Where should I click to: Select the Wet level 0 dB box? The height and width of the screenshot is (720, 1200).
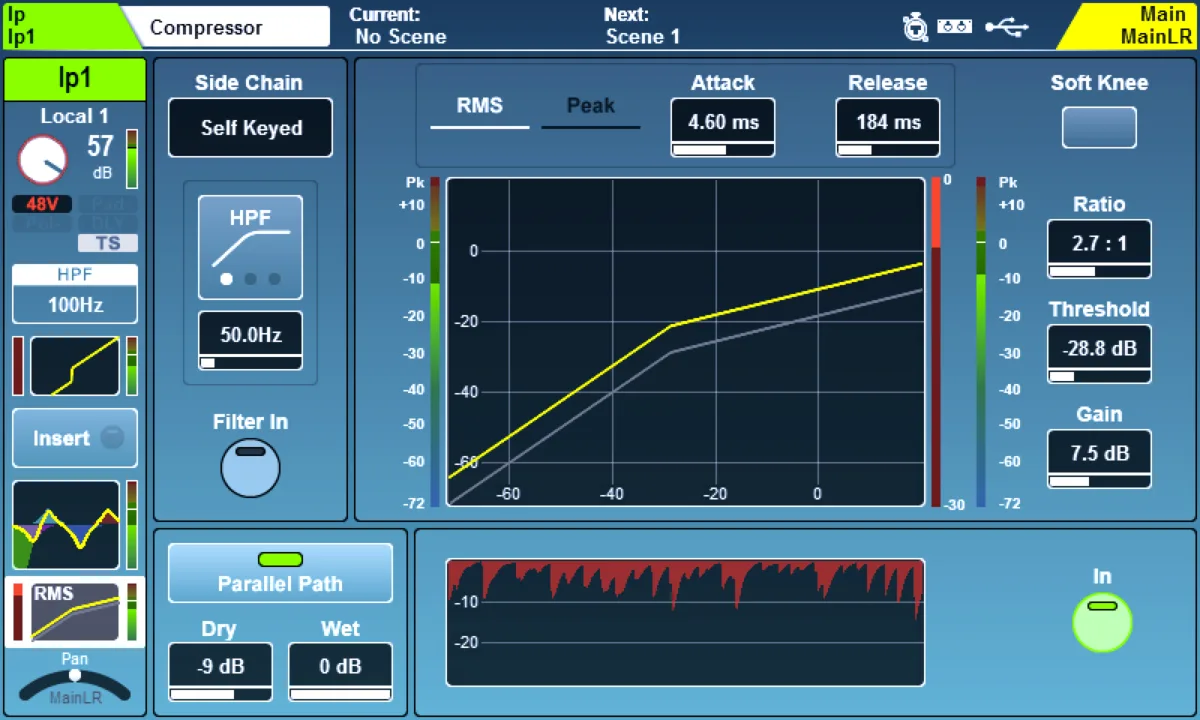(x=340, y=672)
